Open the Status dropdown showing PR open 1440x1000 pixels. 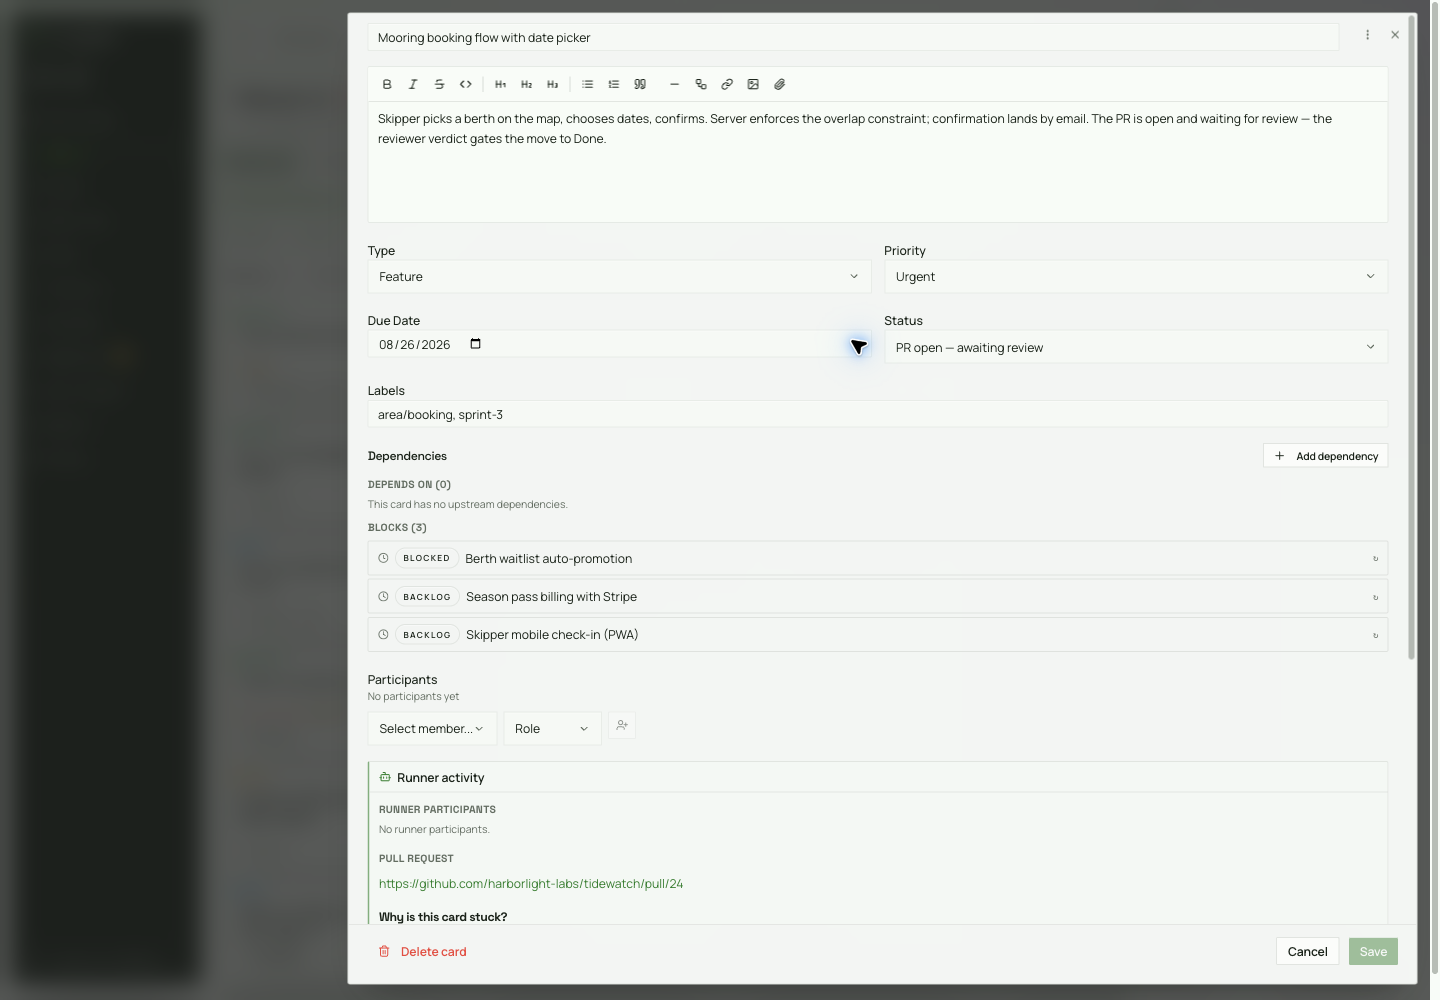(1136, 347)
